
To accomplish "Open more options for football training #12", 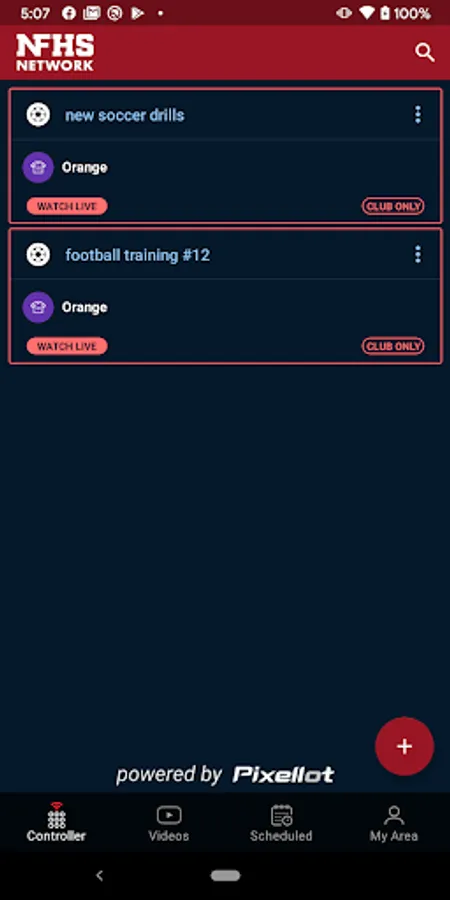I will coord(418,254).
